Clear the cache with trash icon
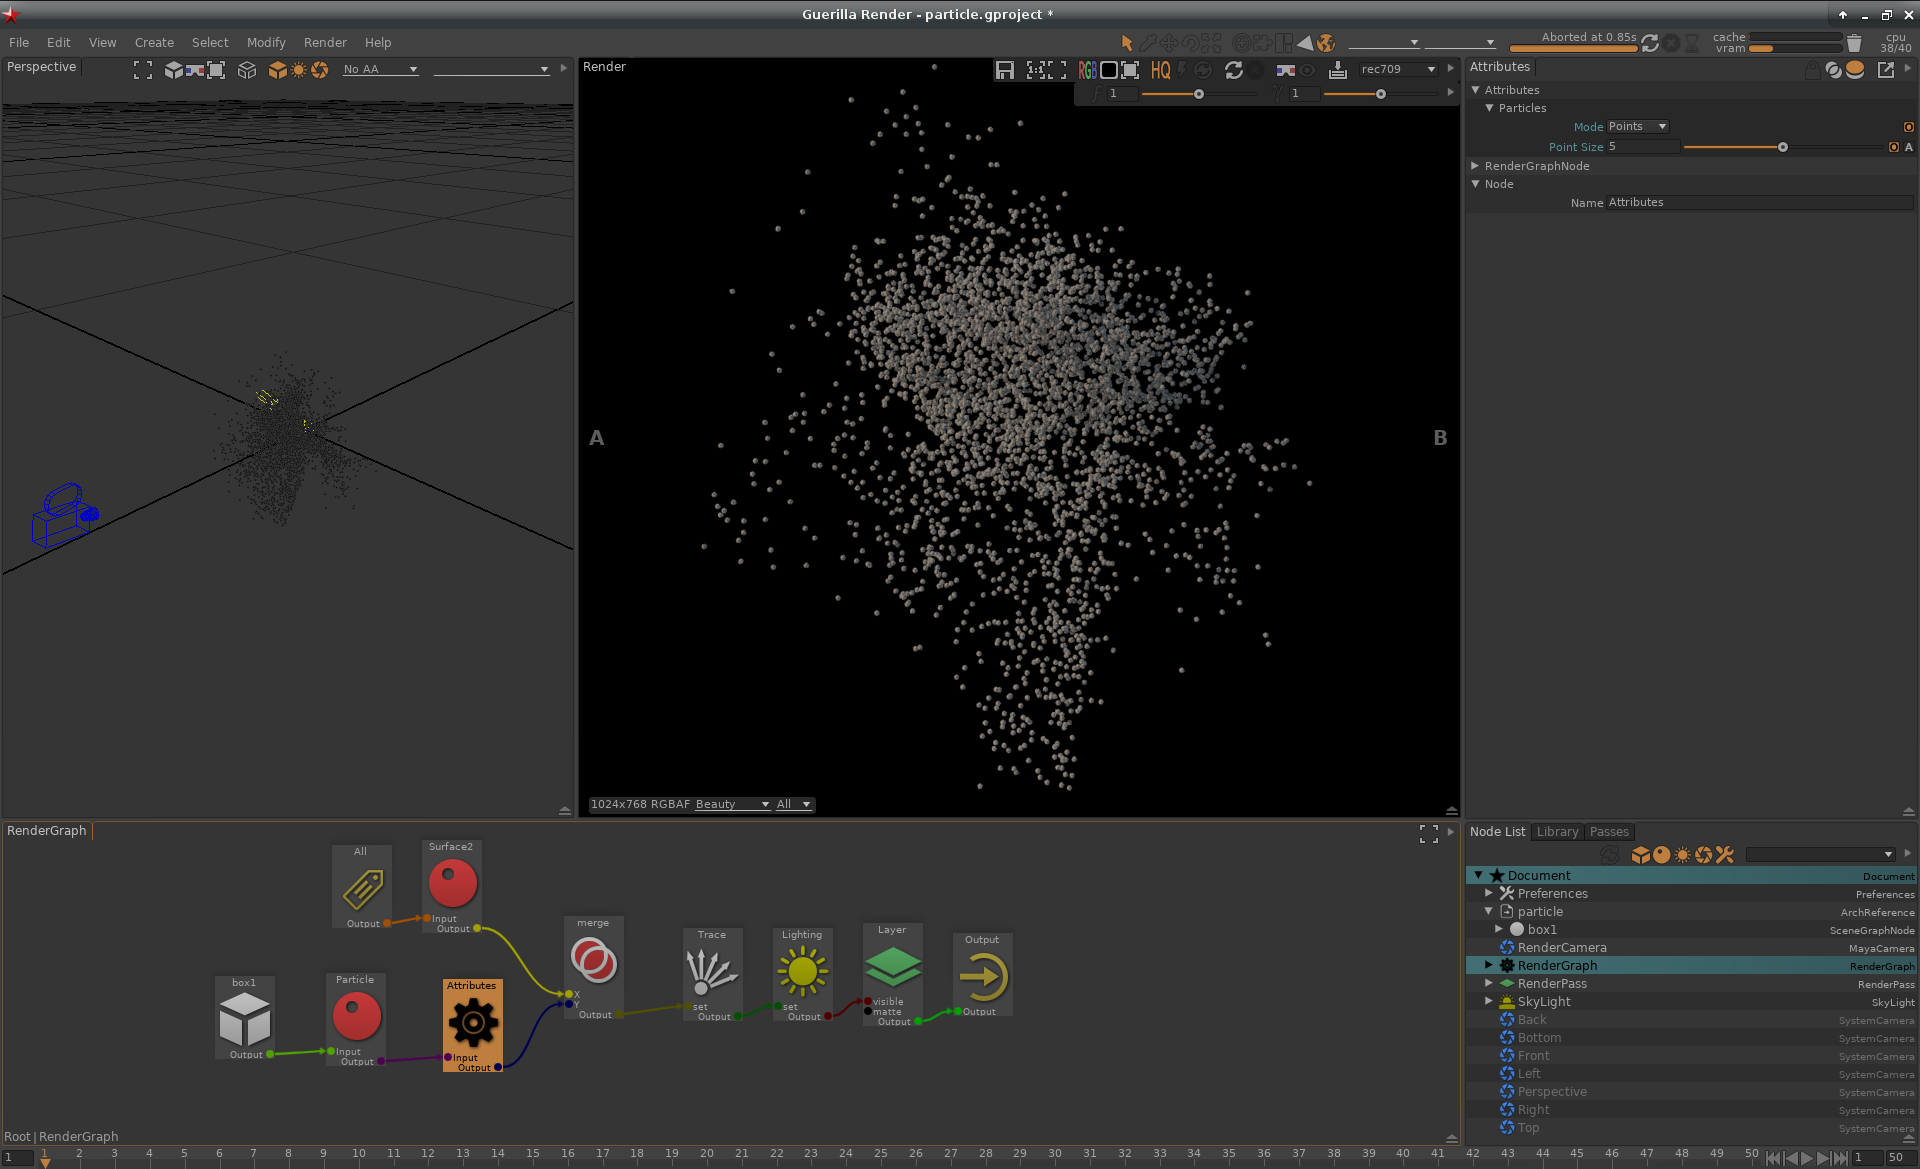This screenshot has height=1169, width=1920. (1854, 43)
